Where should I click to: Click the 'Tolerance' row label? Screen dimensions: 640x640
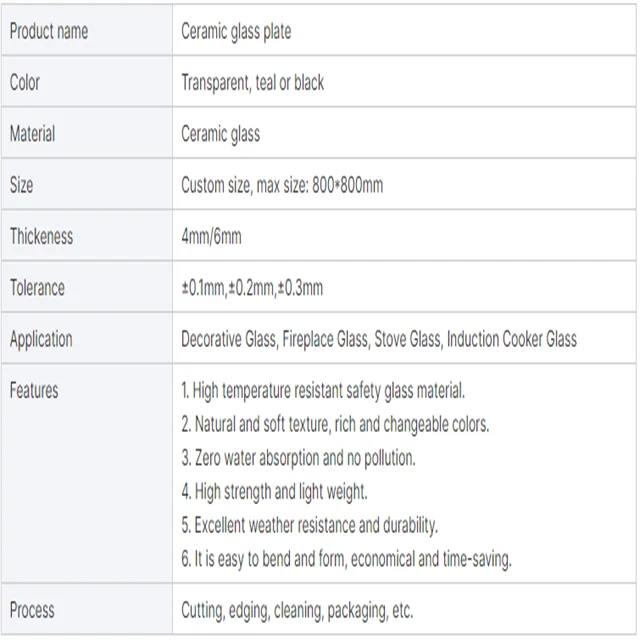pyautogui.click(x=37, y=288)
